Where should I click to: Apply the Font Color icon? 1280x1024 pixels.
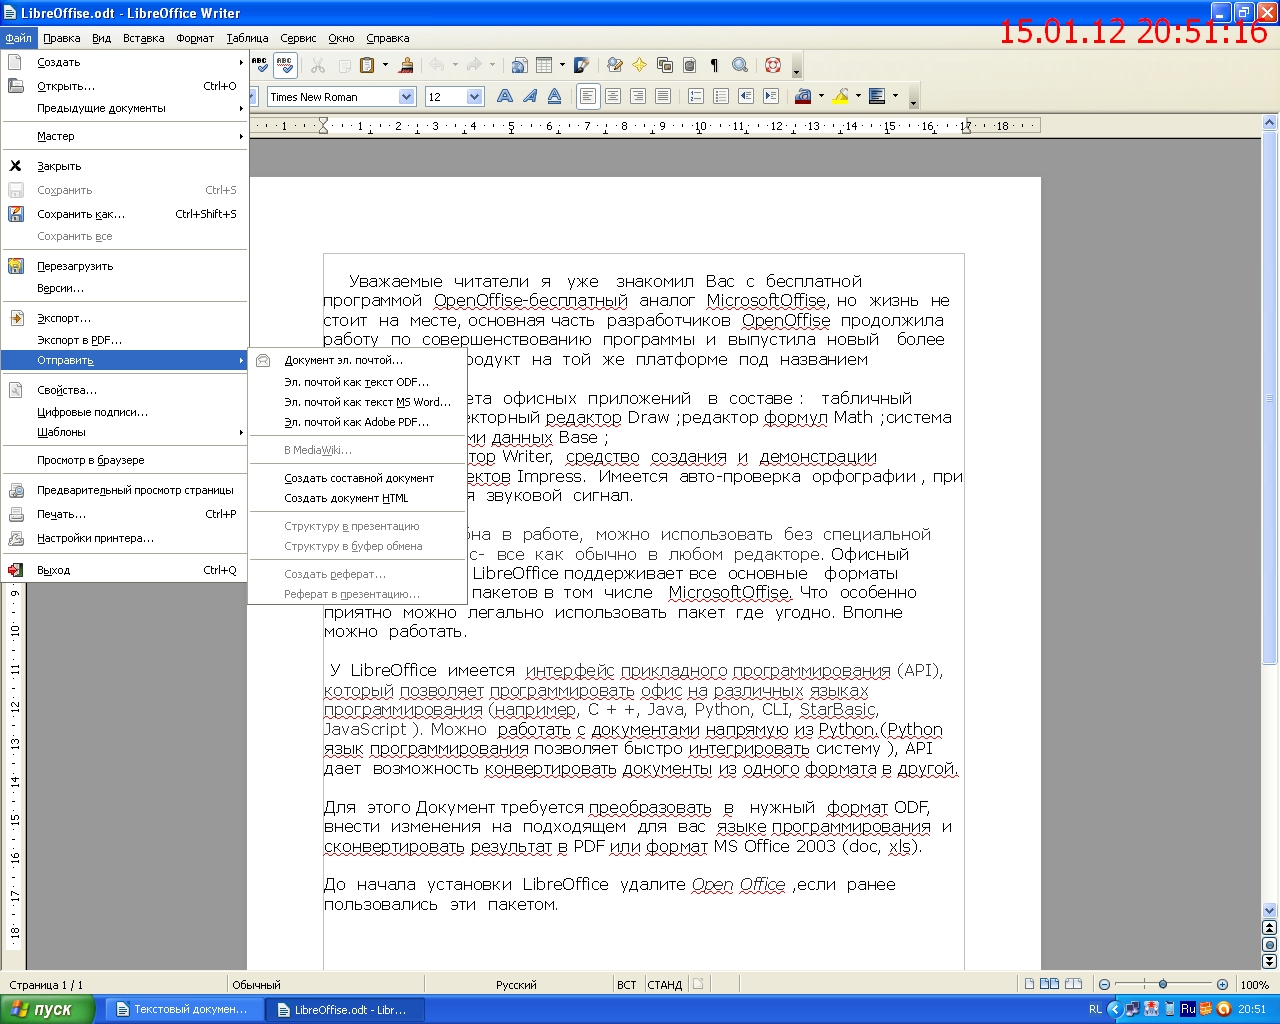pos(803,96)
